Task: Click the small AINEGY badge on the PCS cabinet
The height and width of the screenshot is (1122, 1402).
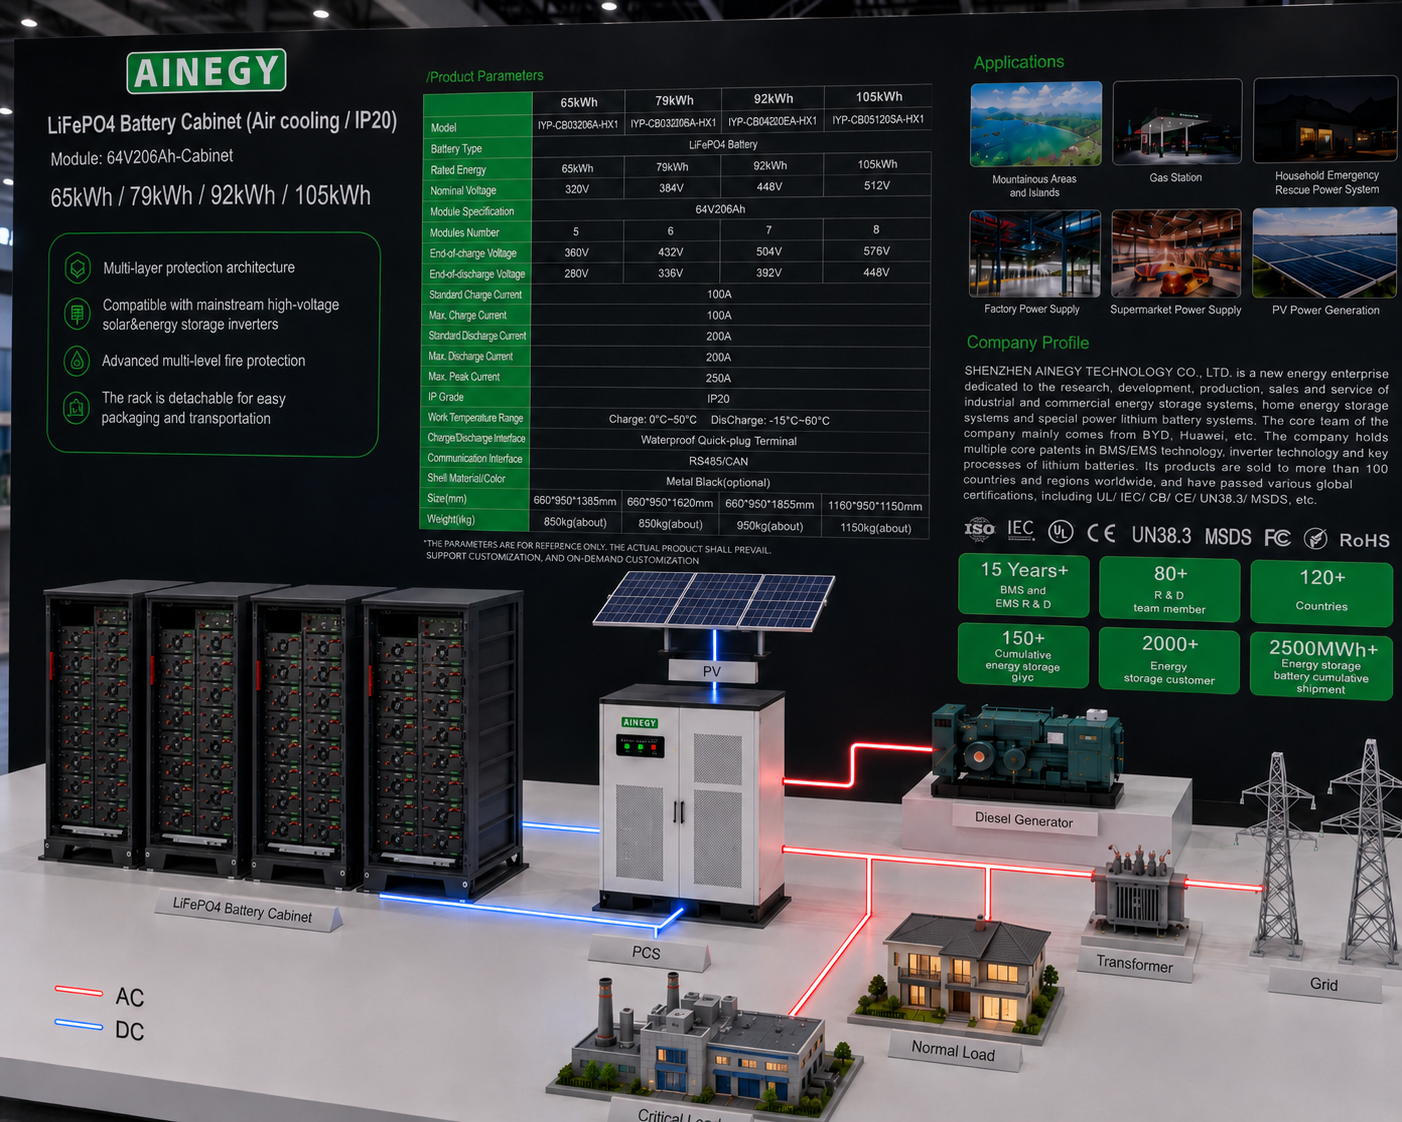Action: [639, 722]
